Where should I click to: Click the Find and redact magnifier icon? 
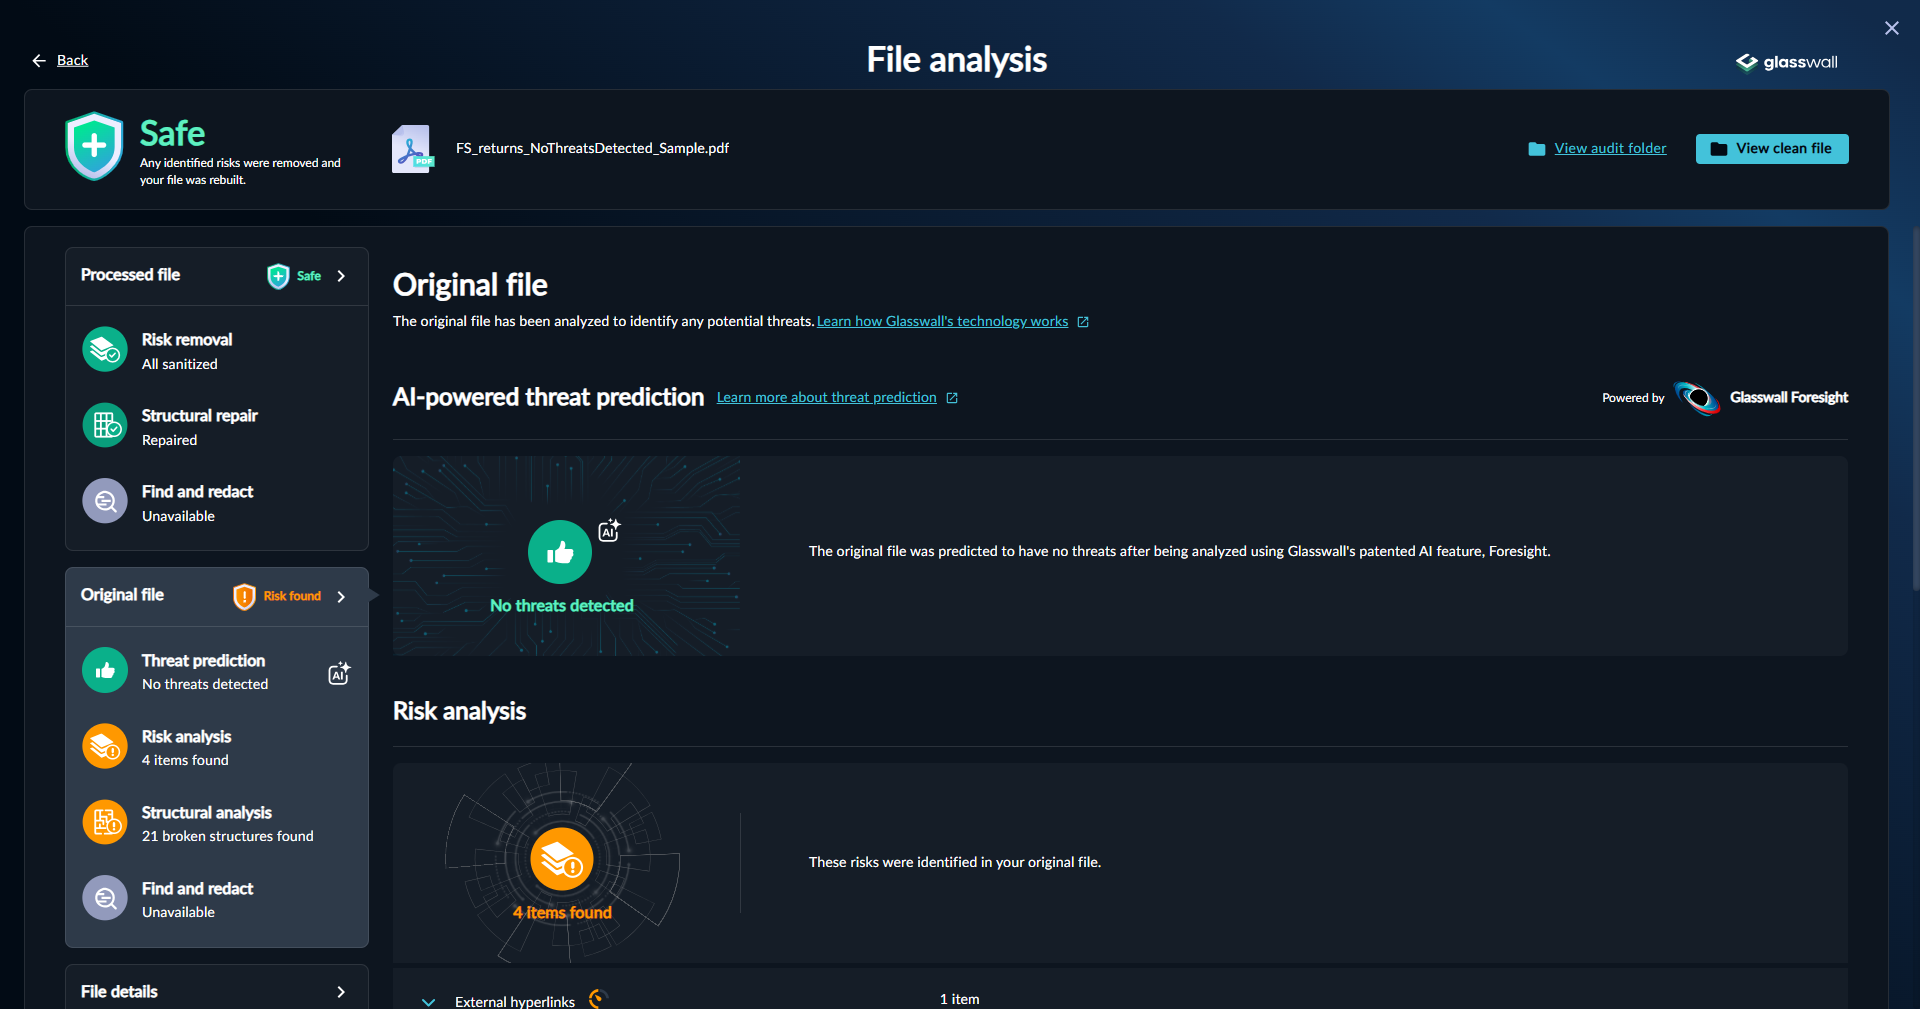pos(104,501)
